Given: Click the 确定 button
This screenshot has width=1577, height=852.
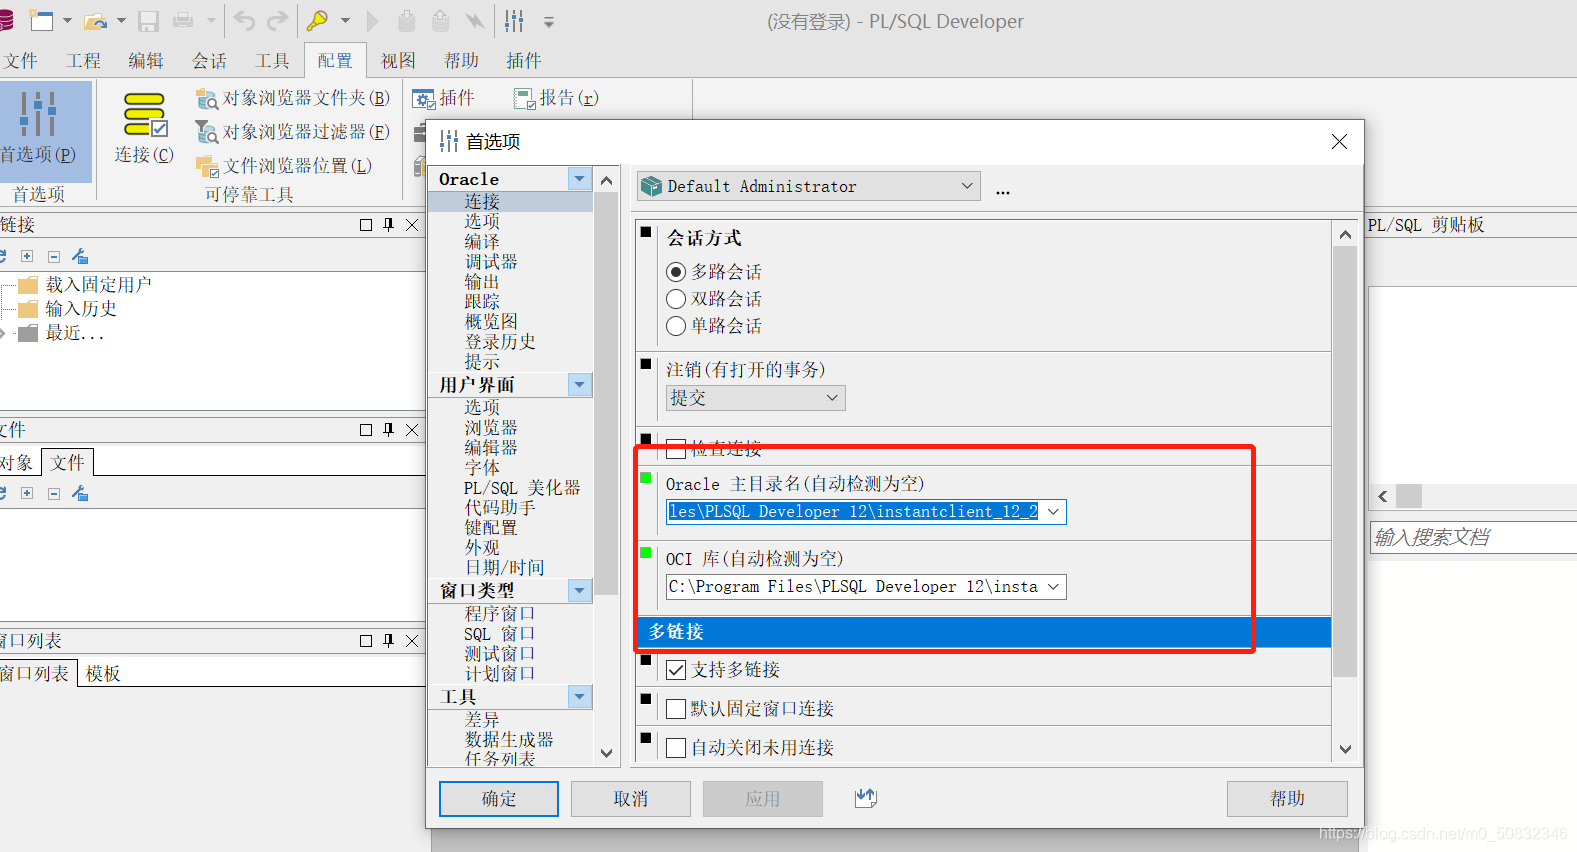Looking at the screenshot, I should click(499, 799).
